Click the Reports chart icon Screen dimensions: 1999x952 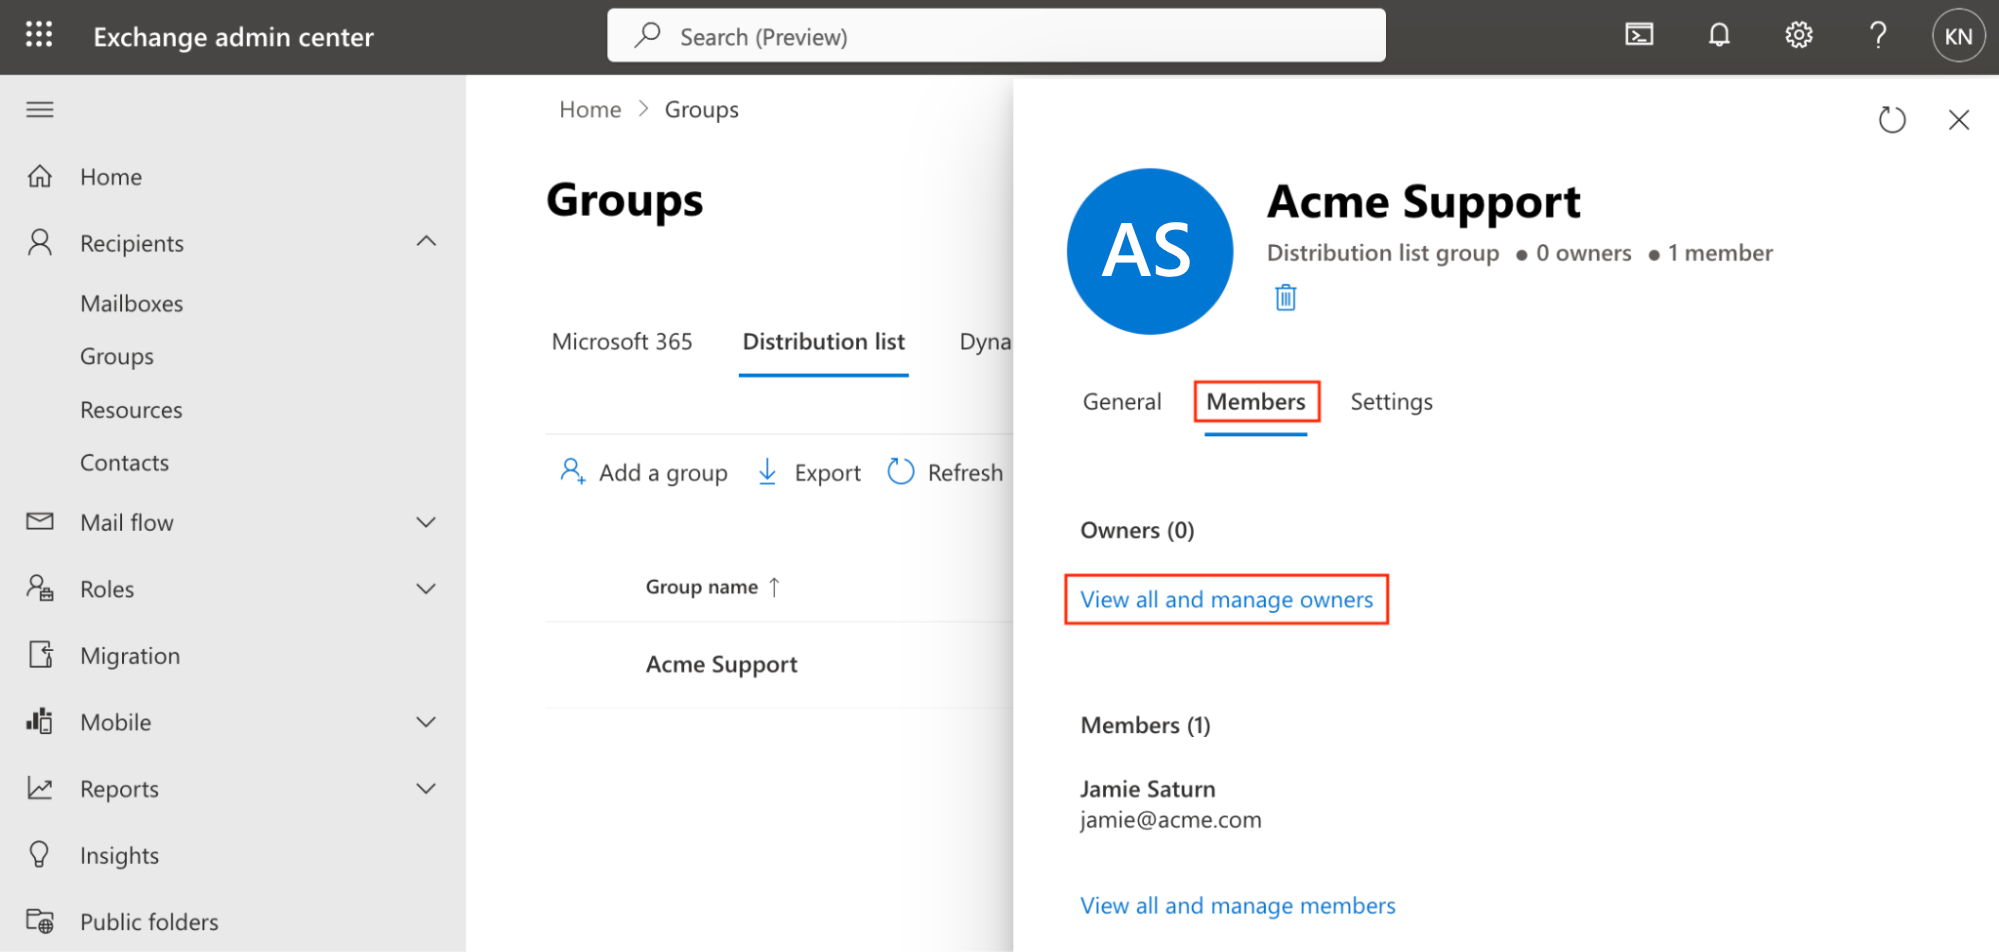[x=40, y=788]
